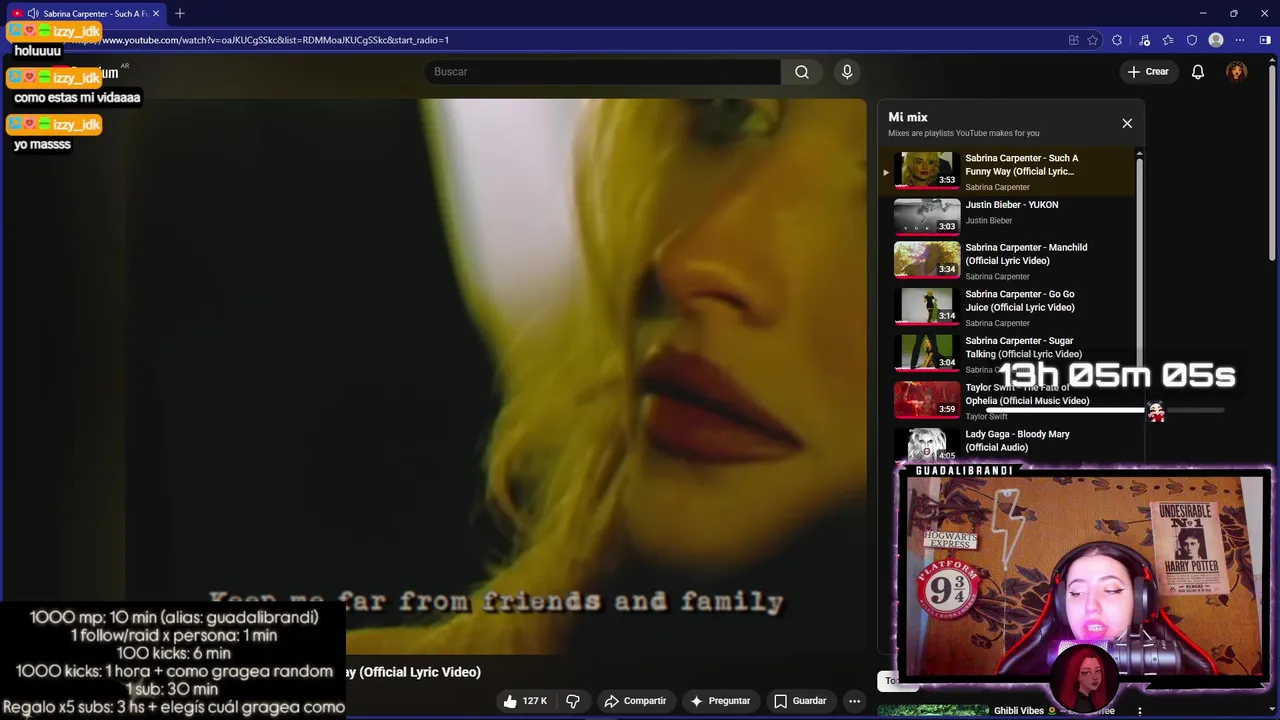Open a new browser tab
1280x720 pixels.
tap(180, 13)
